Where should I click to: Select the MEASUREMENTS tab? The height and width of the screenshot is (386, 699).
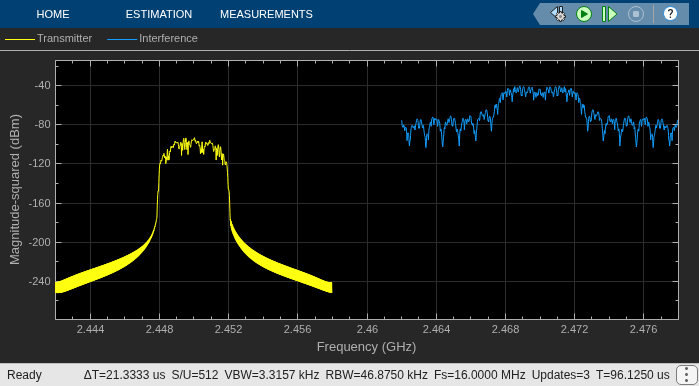266,14
